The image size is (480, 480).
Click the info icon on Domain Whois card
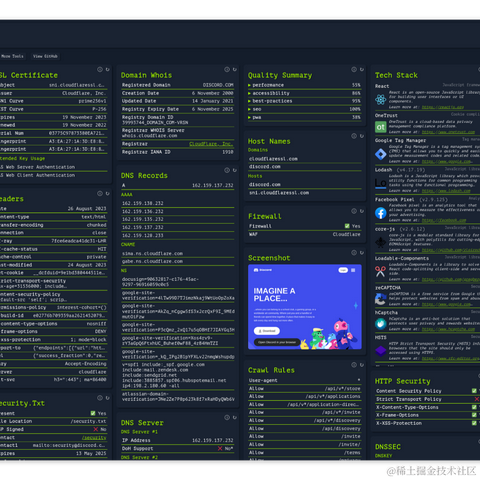(x=227, y=69)
